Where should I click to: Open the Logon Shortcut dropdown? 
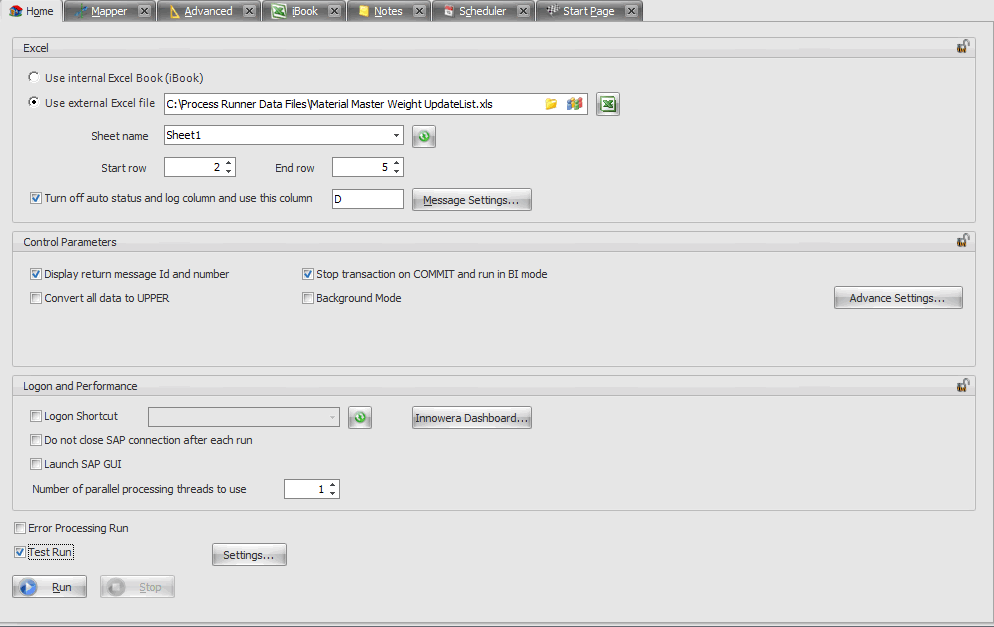click(x=332, y=417)
